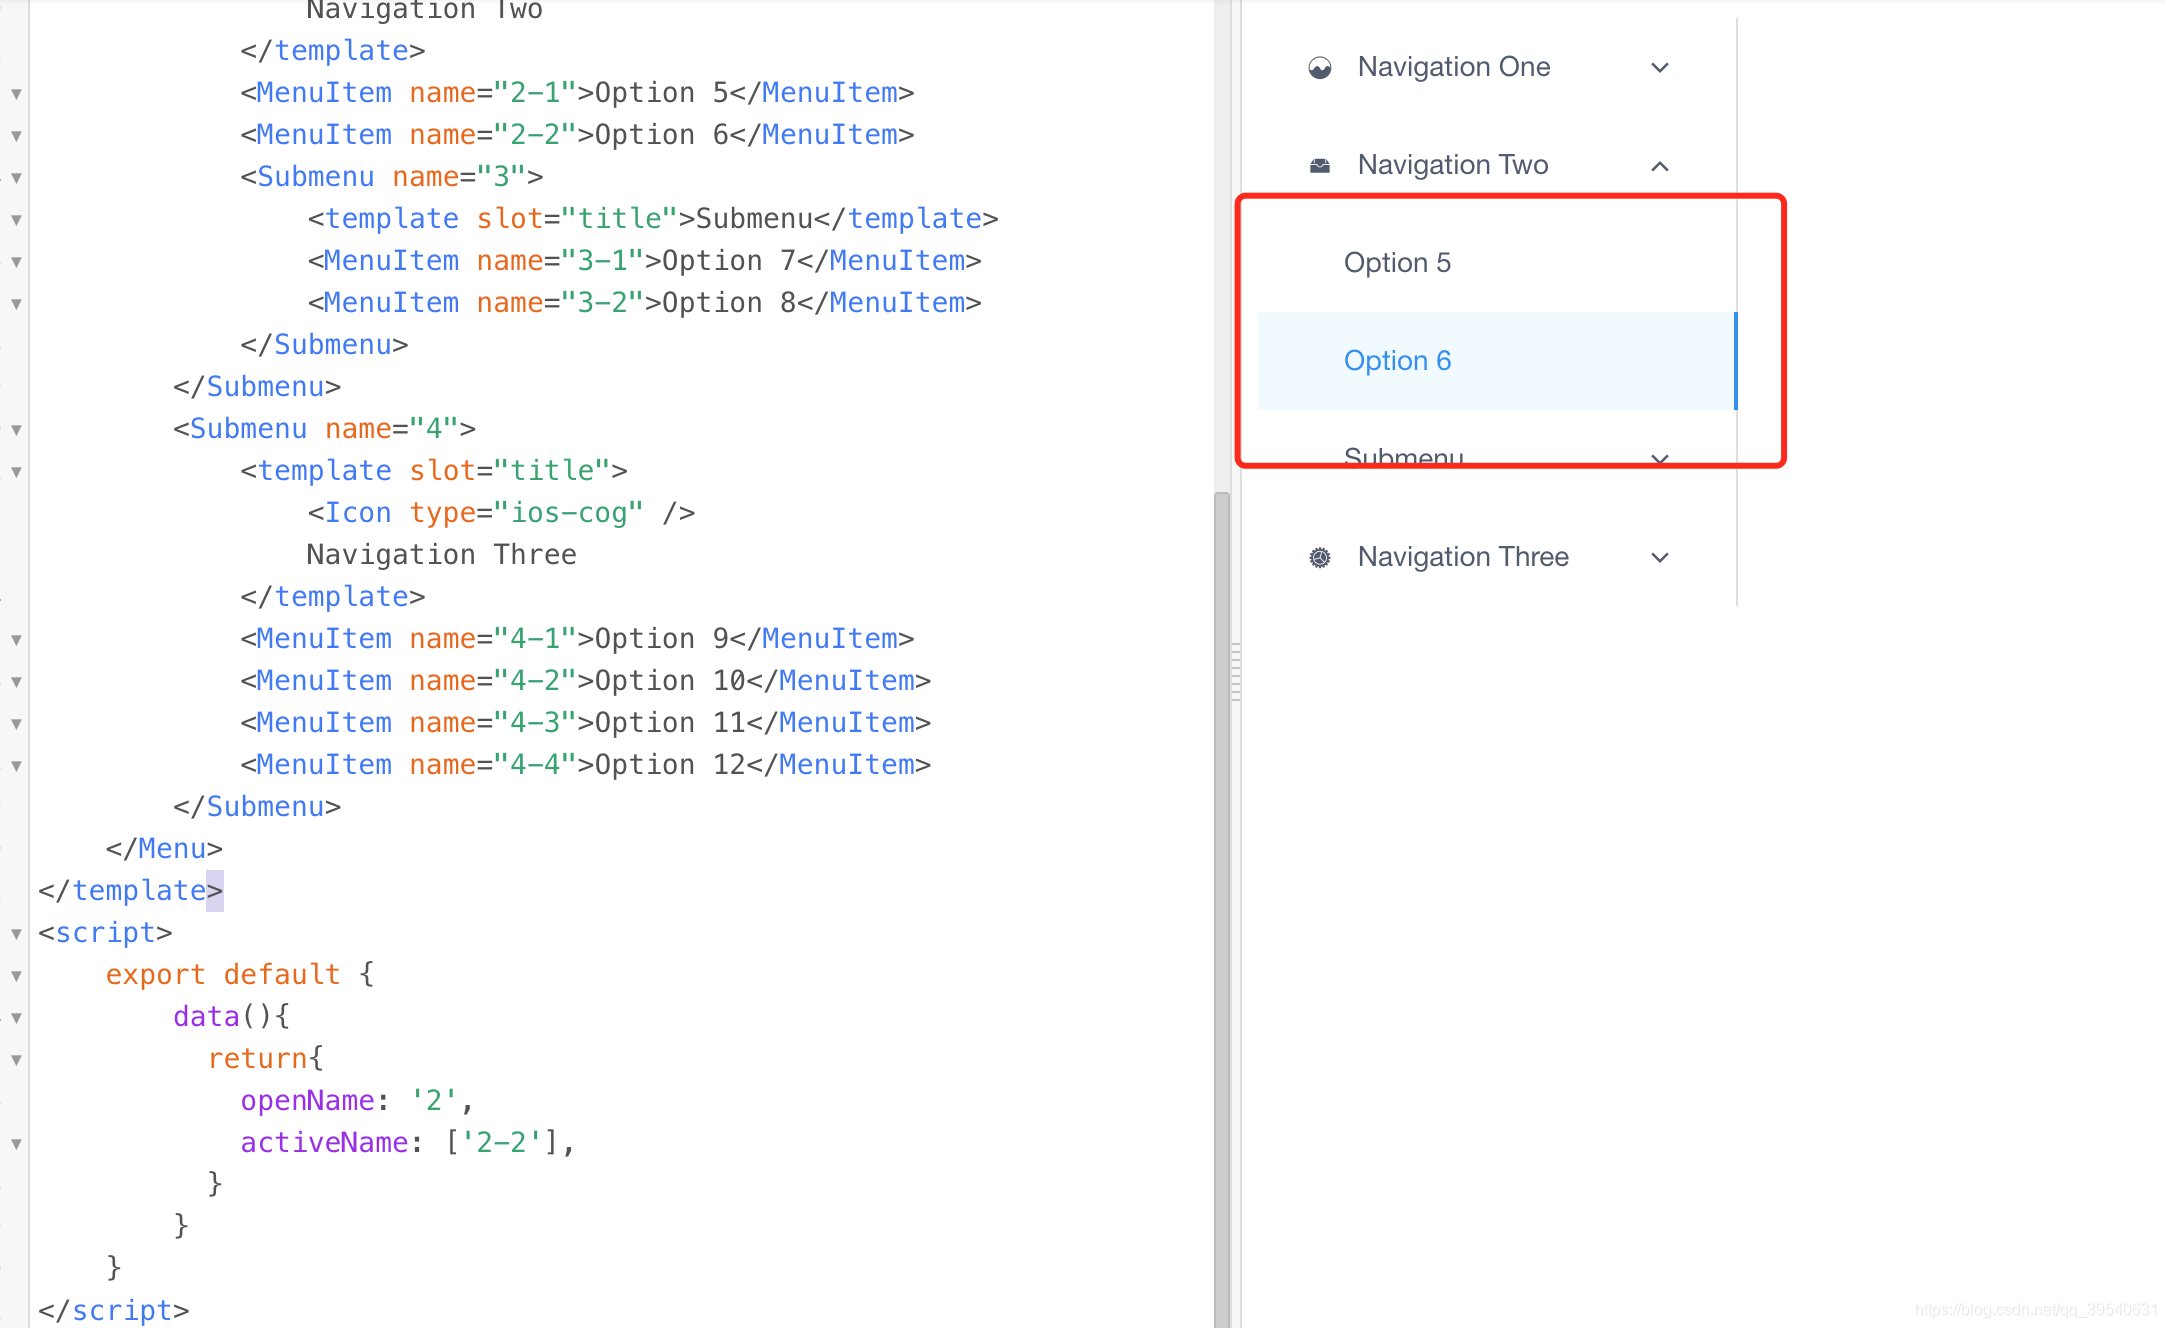Toggle fold arrow on activeName line

(16, 1144)
